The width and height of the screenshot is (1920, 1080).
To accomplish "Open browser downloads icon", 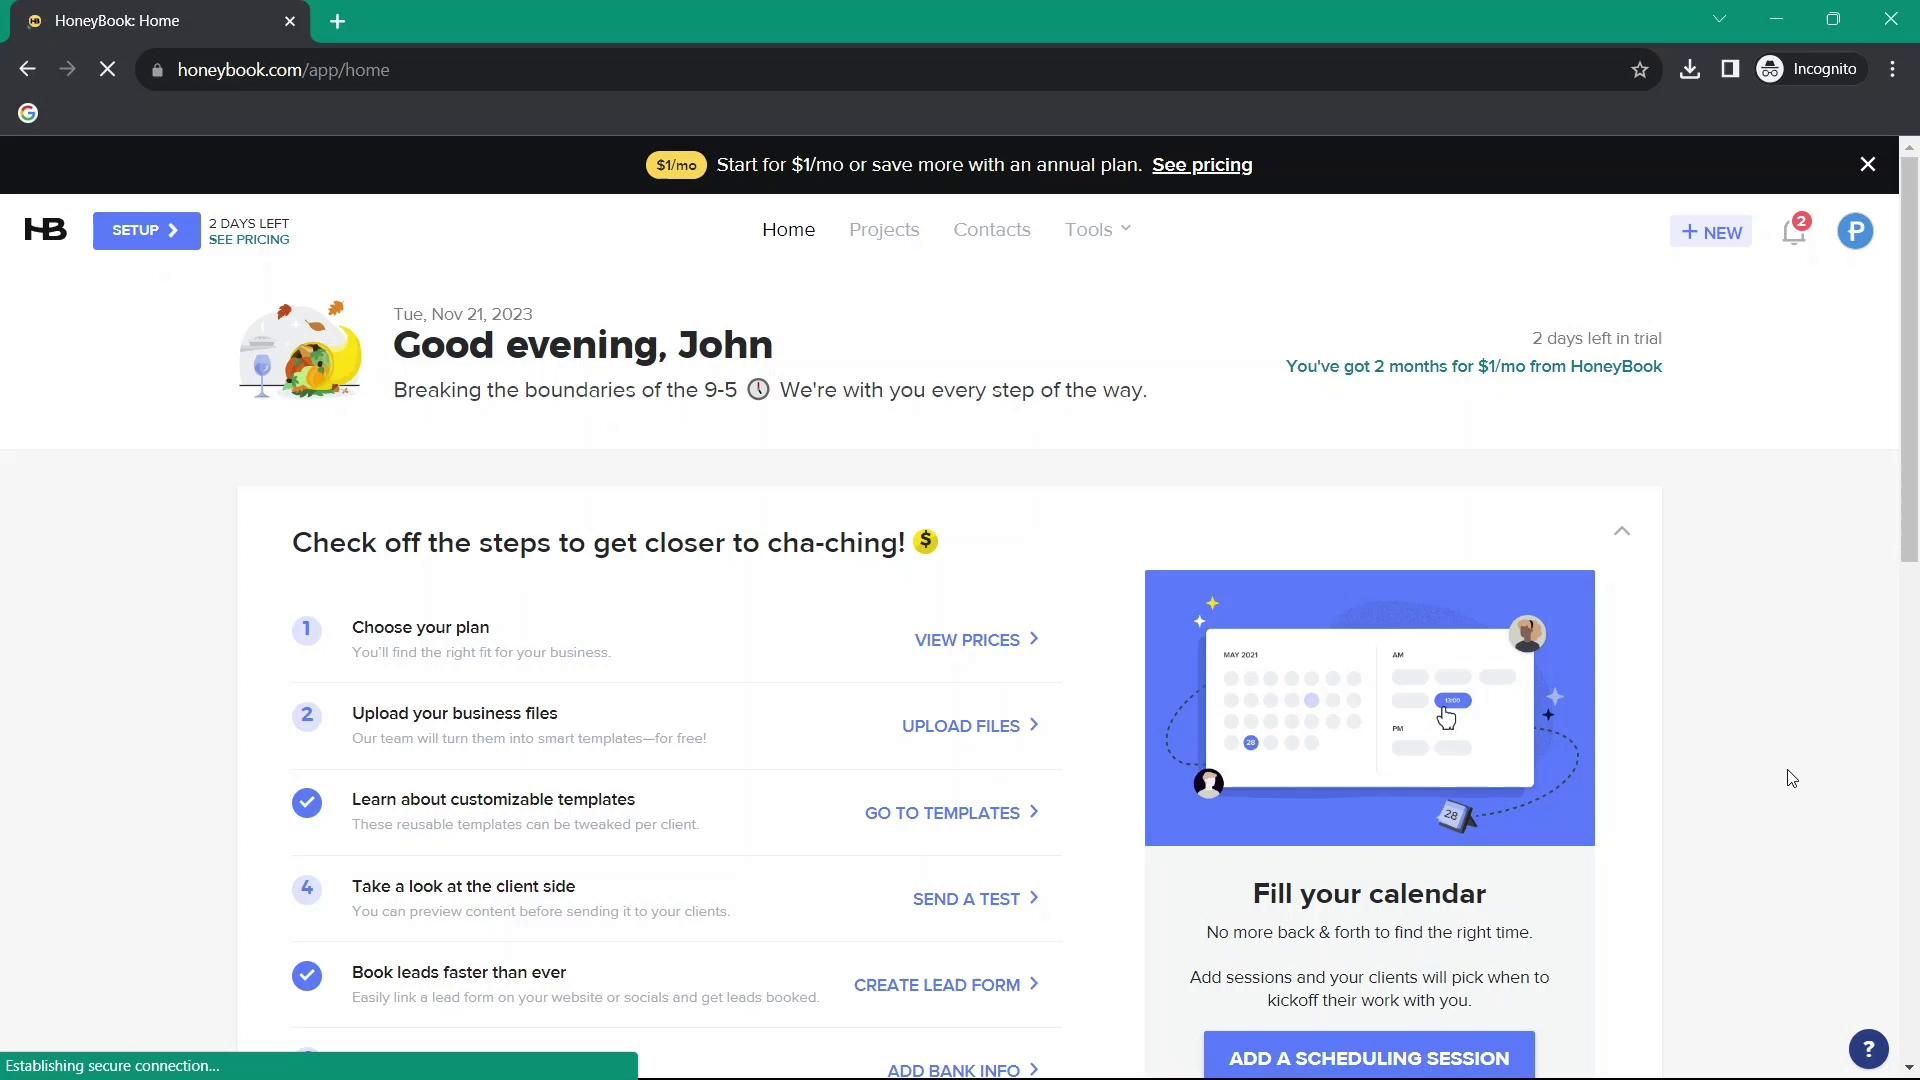I will click(x=1690, y=70).
